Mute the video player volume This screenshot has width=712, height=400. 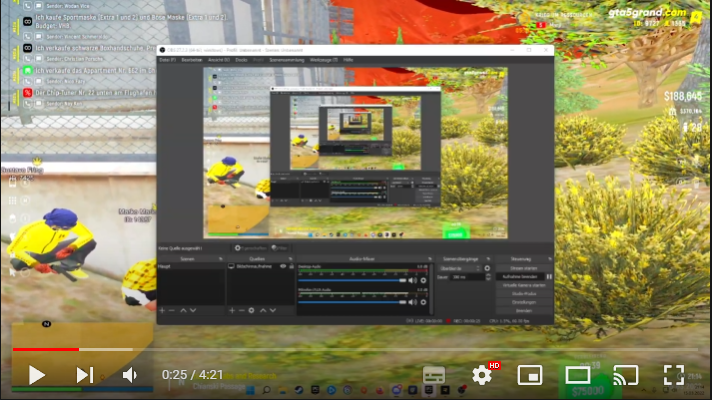pos(130,375)
